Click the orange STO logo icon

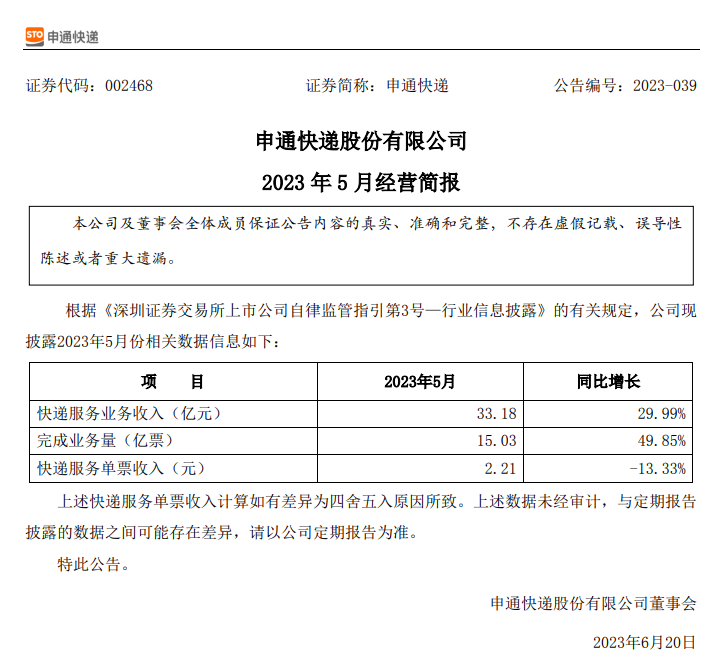click(x=34, y=37)
